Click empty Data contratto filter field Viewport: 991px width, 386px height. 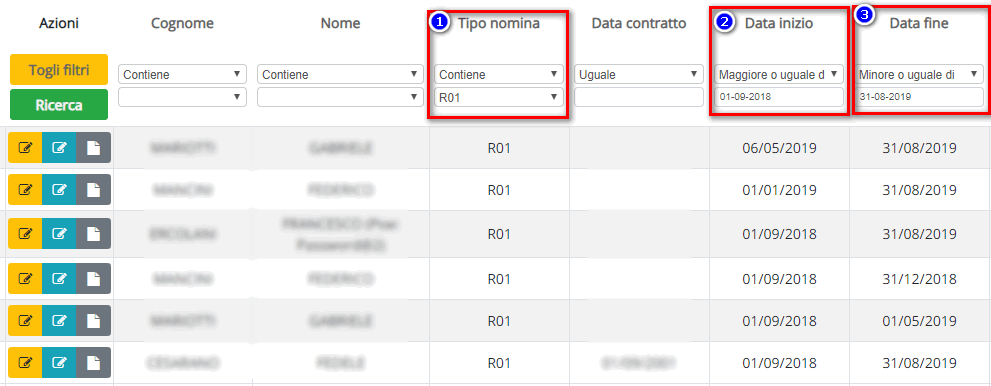[639, 97]
